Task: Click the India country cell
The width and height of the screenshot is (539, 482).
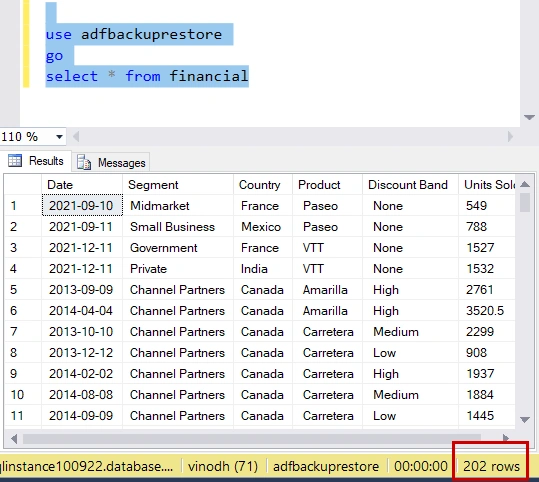Action: click(x=263, y=269)
